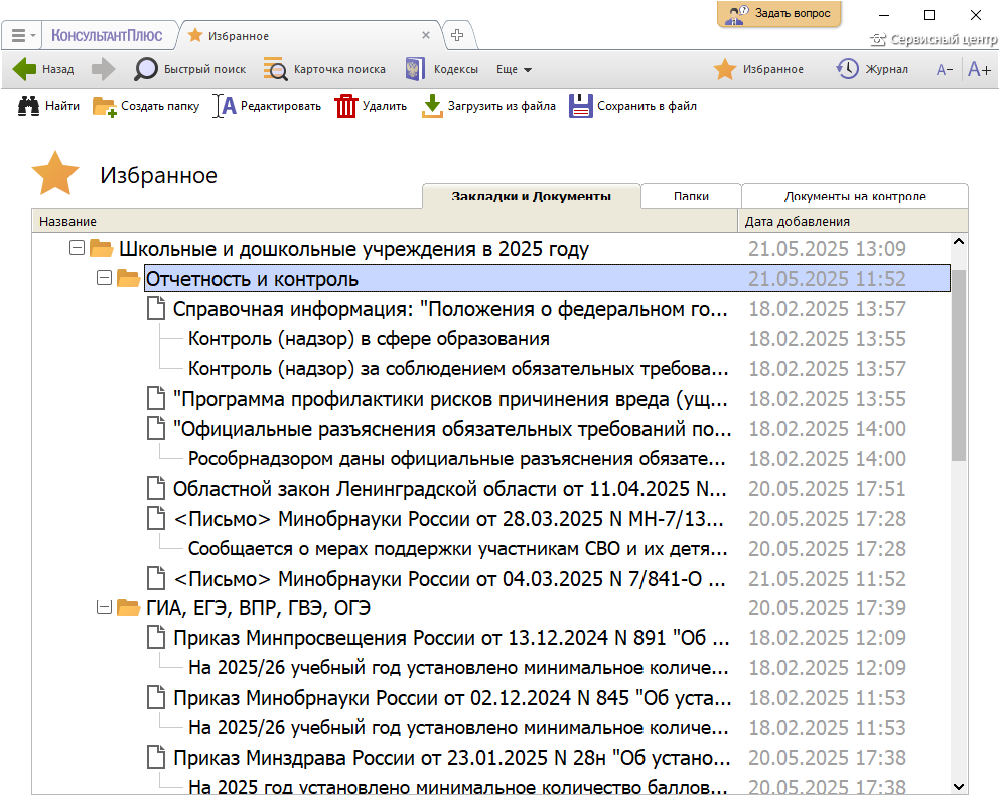This screenshot has height=800, width=1000.
Task: Click Загрузить из файла
Action: tap(489, 106)
